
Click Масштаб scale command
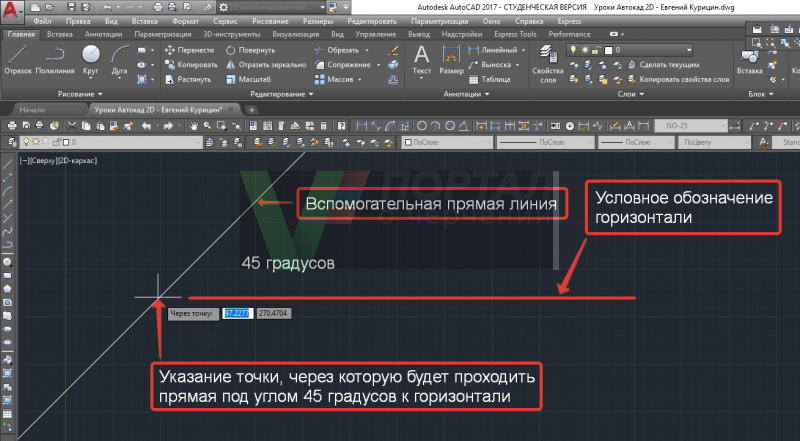click(248, 80)
